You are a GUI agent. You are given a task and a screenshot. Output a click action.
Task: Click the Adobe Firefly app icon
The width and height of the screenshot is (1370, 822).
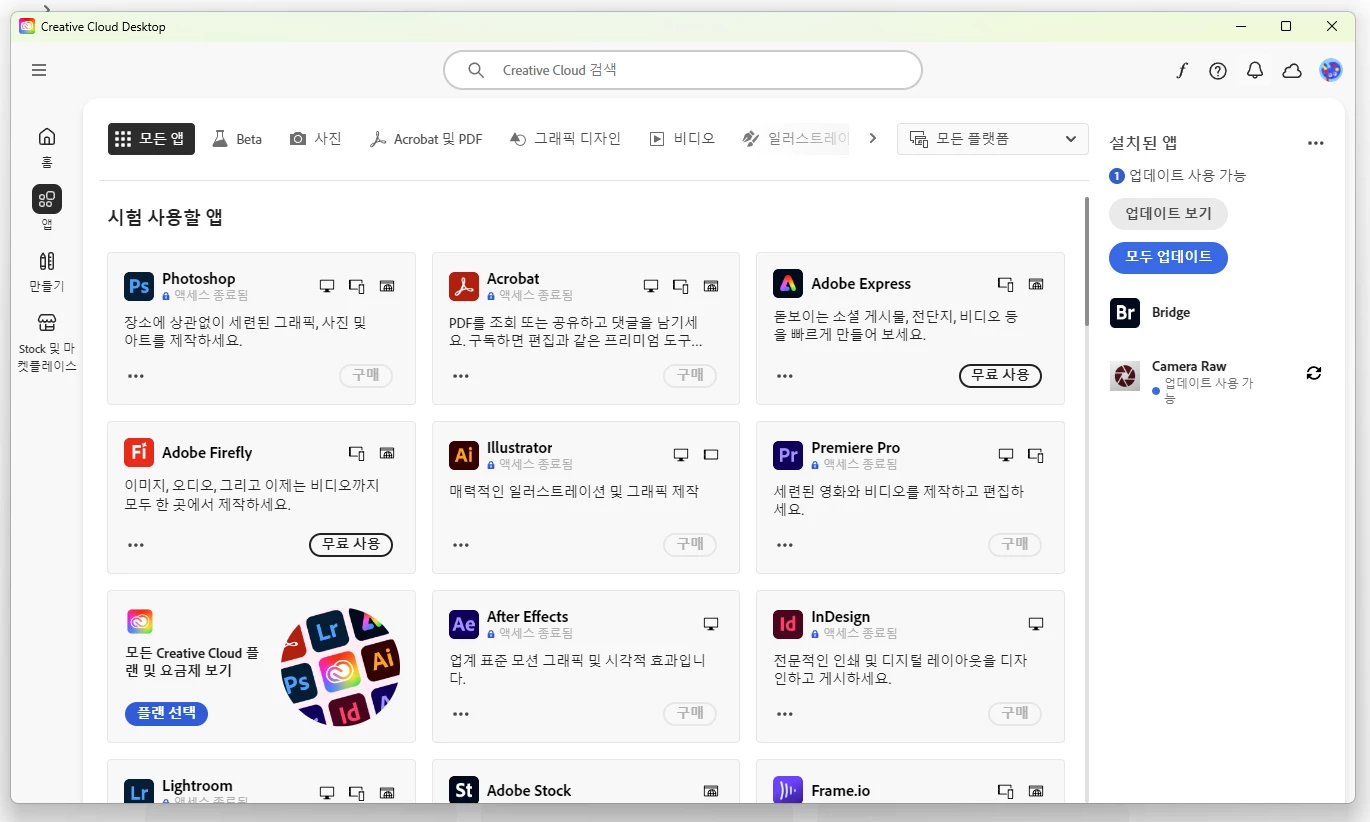tap(139, 452)
